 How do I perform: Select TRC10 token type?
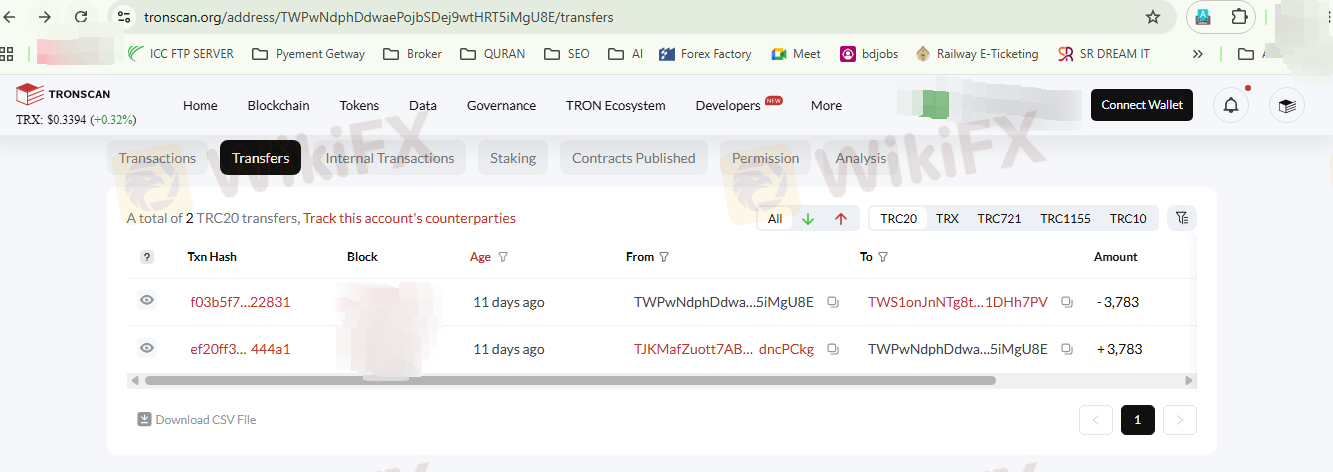pyautogui.click(x=1128, y=218)
